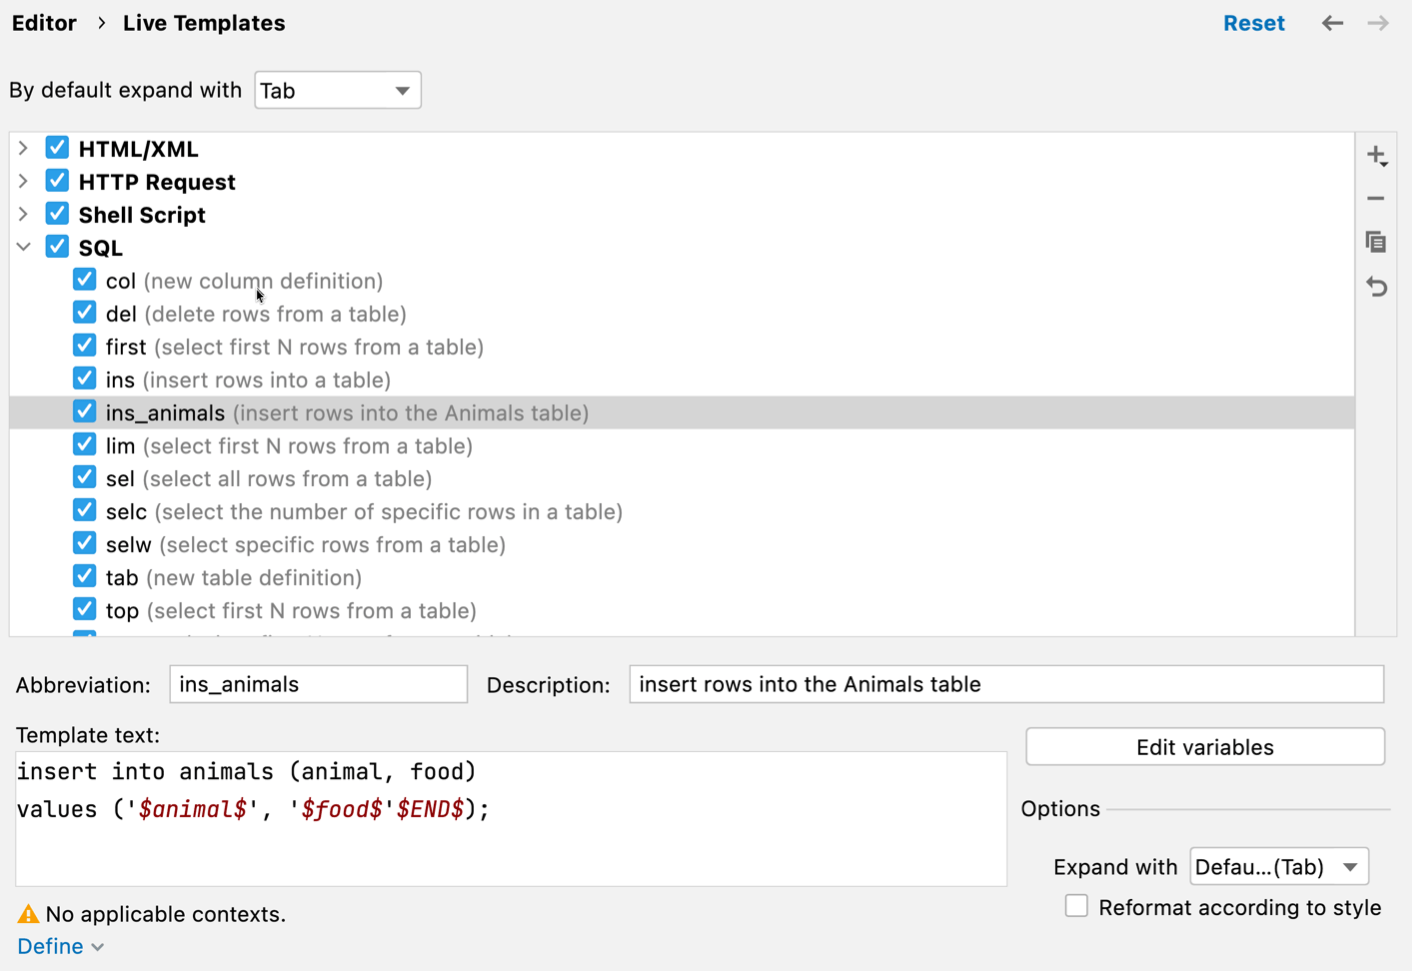This screenshot has width=1412, height=971.
Task: Click the Abbreviation input field
Action: coord(318,685)
